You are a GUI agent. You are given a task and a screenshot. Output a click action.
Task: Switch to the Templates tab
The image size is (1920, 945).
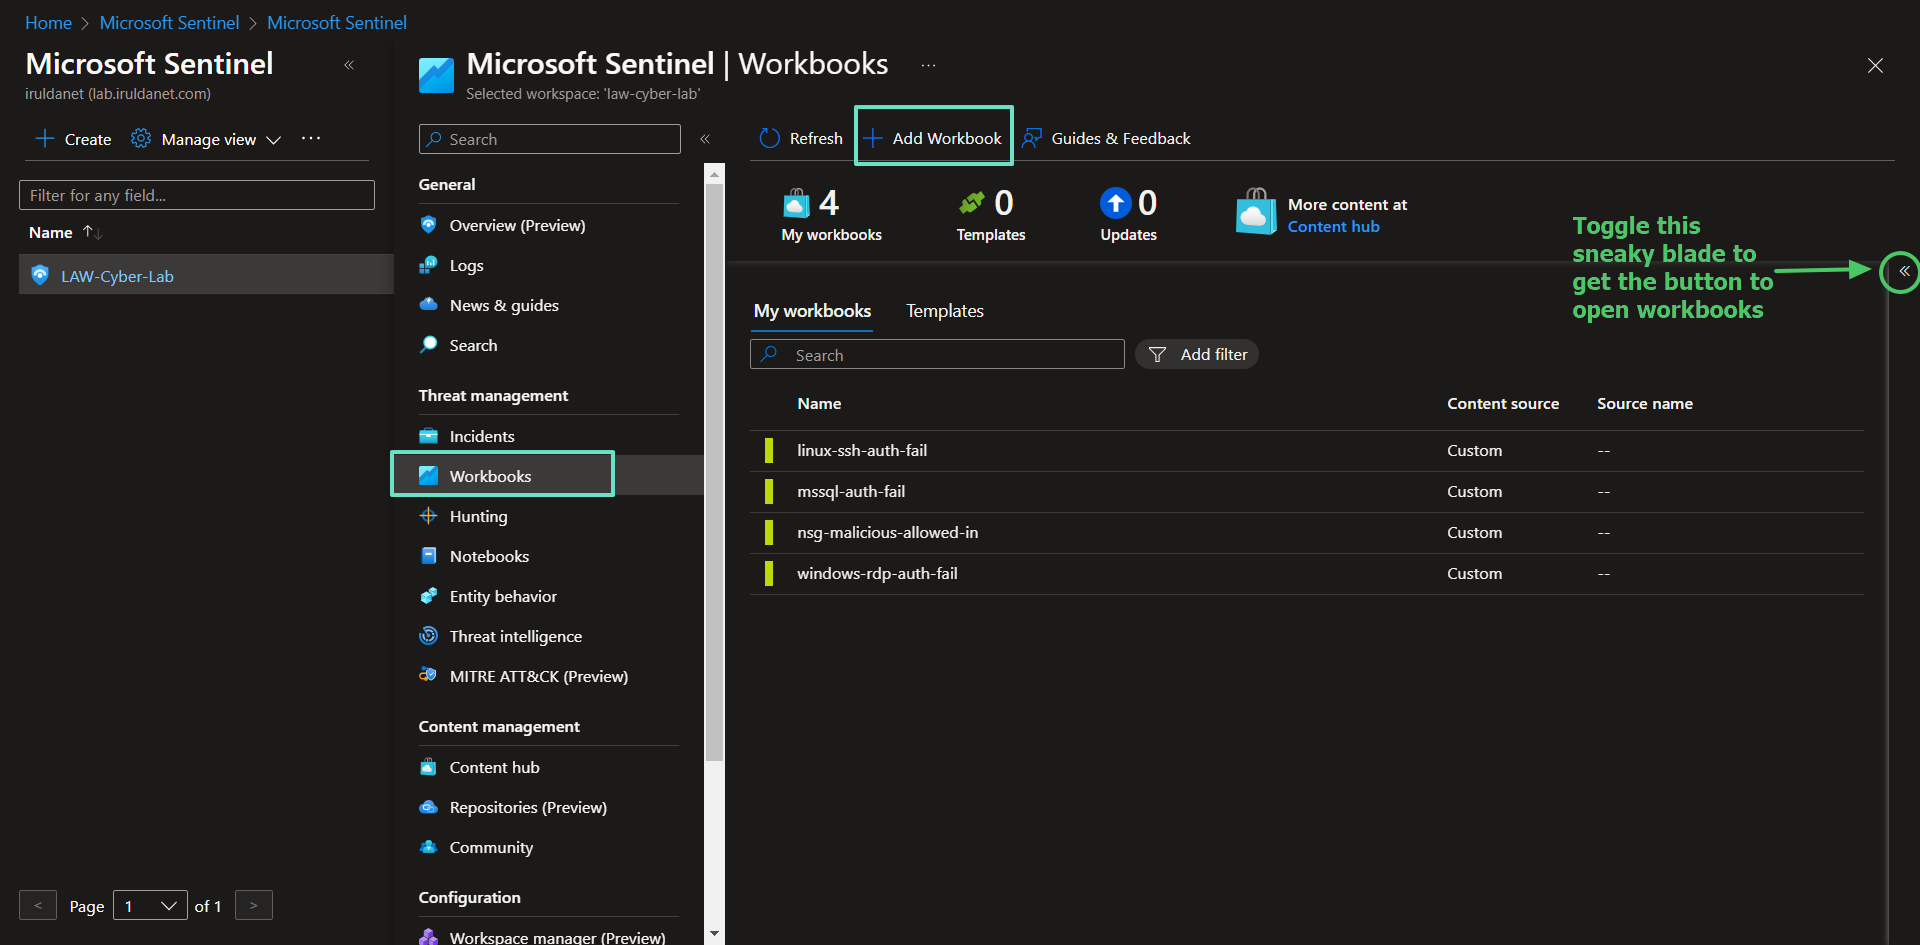point(945,311)
